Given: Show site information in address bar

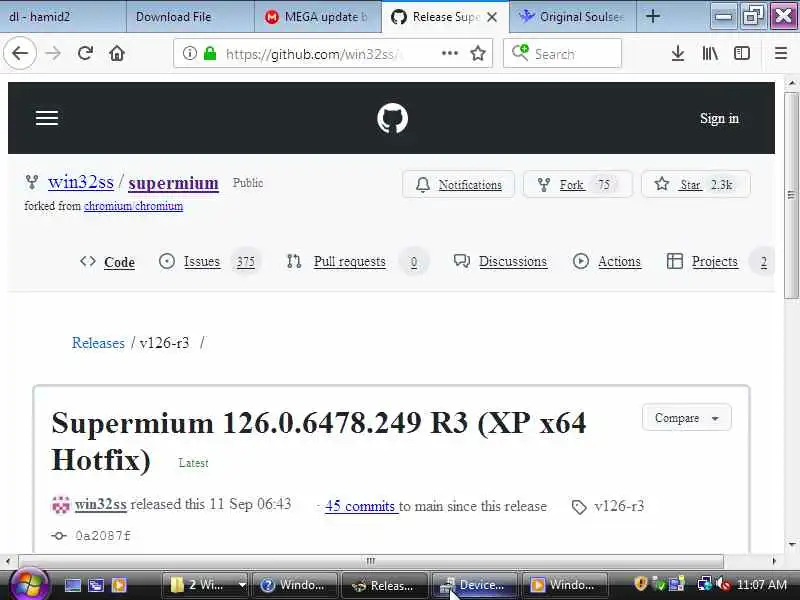Looking at the screenshot, I should click(189, 53).
